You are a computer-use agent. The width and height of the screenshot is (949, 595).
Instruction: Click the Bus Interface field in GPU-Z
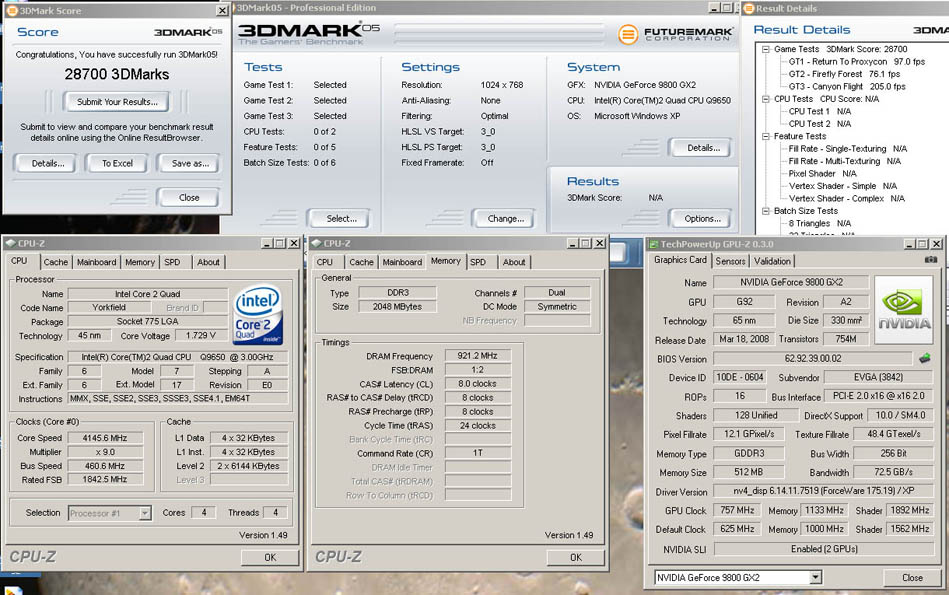(878, 396)
